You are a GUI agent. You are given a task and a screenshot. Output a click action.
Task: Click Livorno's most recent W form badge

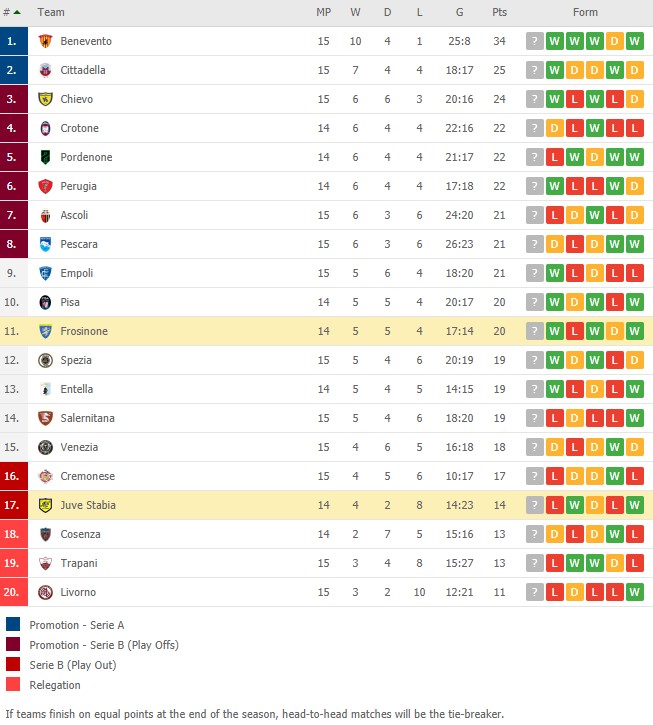coord(635,592)
